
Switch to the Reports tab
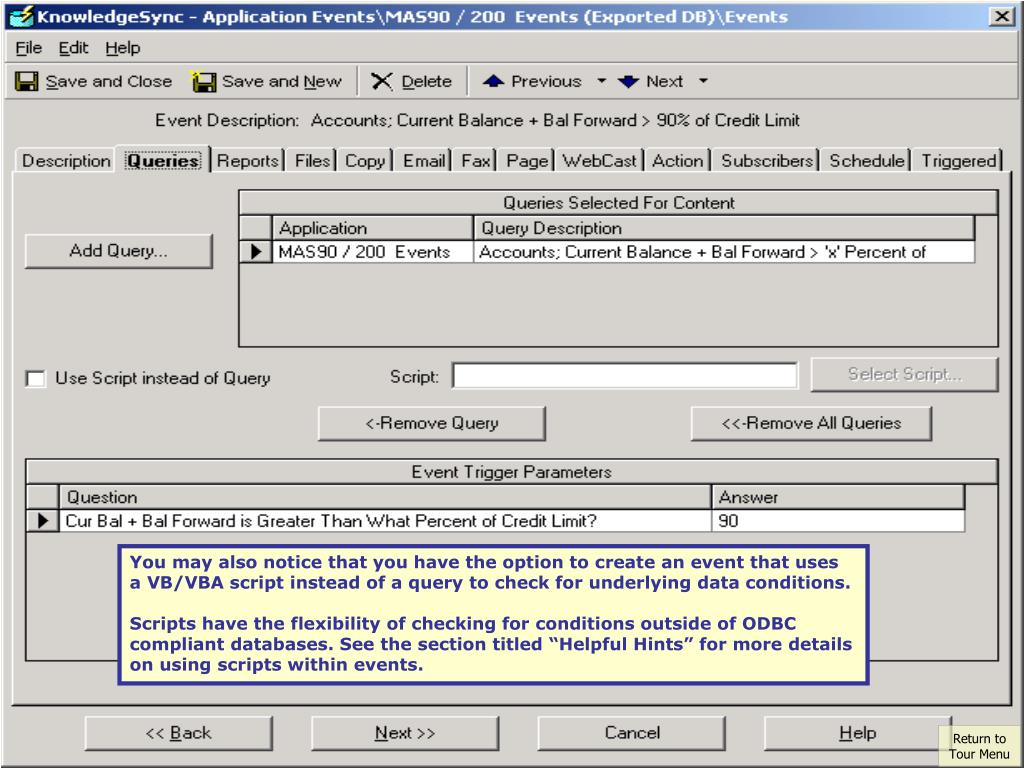(248, 161)
